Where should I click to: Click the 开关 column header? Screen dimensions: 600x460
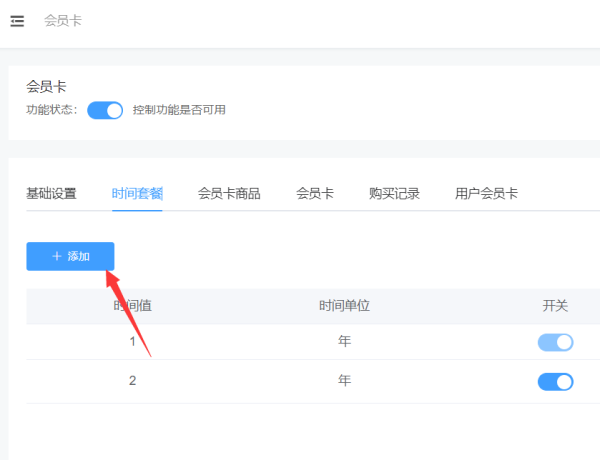(555, 306)
